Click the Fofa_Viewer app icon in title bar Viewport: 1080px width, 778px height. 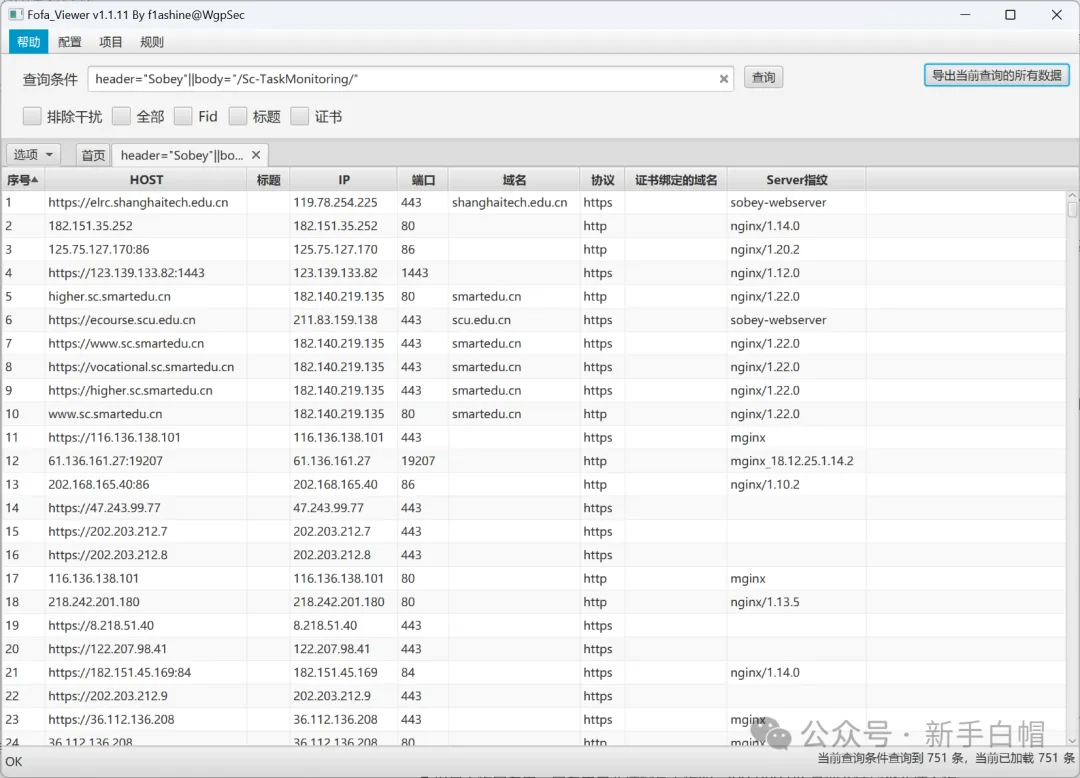(x=15, y=15)
